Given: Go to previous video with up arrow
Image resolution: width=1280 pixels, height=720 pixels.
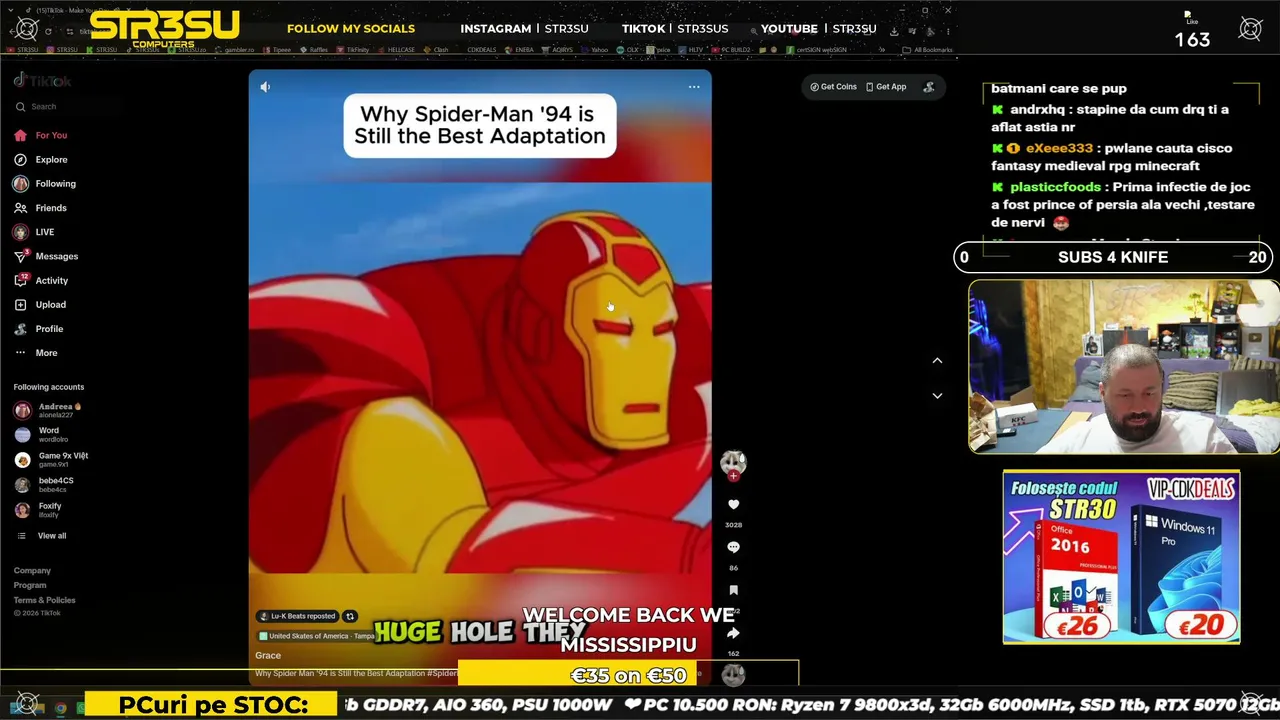Looking at the screenshot, I should point(937,360).
